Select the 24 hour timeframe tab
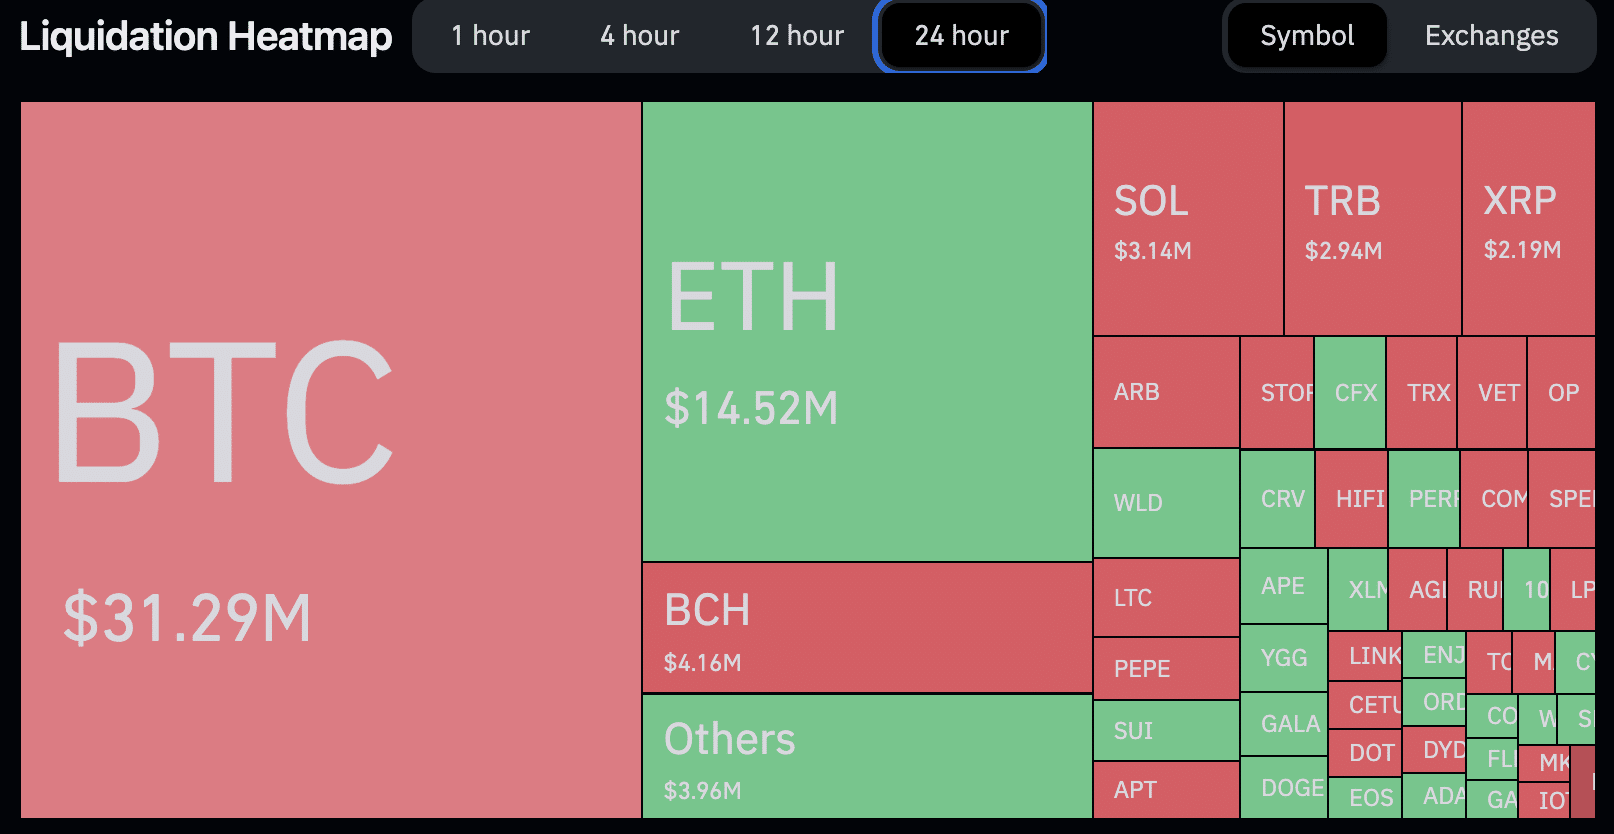The height and width of the screenshot is (834, 1614). [961, 36]
